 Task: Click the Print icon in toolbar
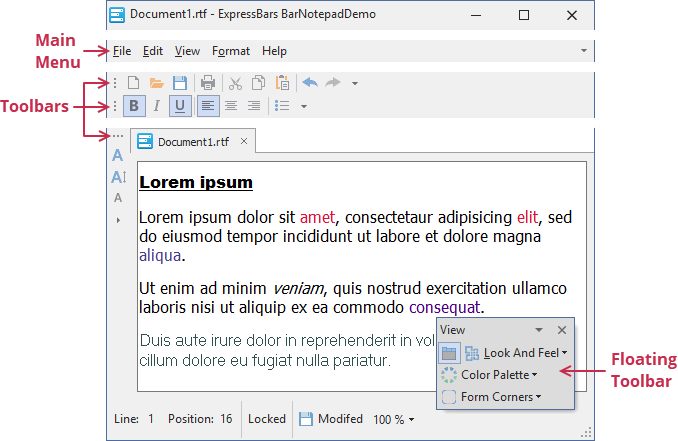208,83
